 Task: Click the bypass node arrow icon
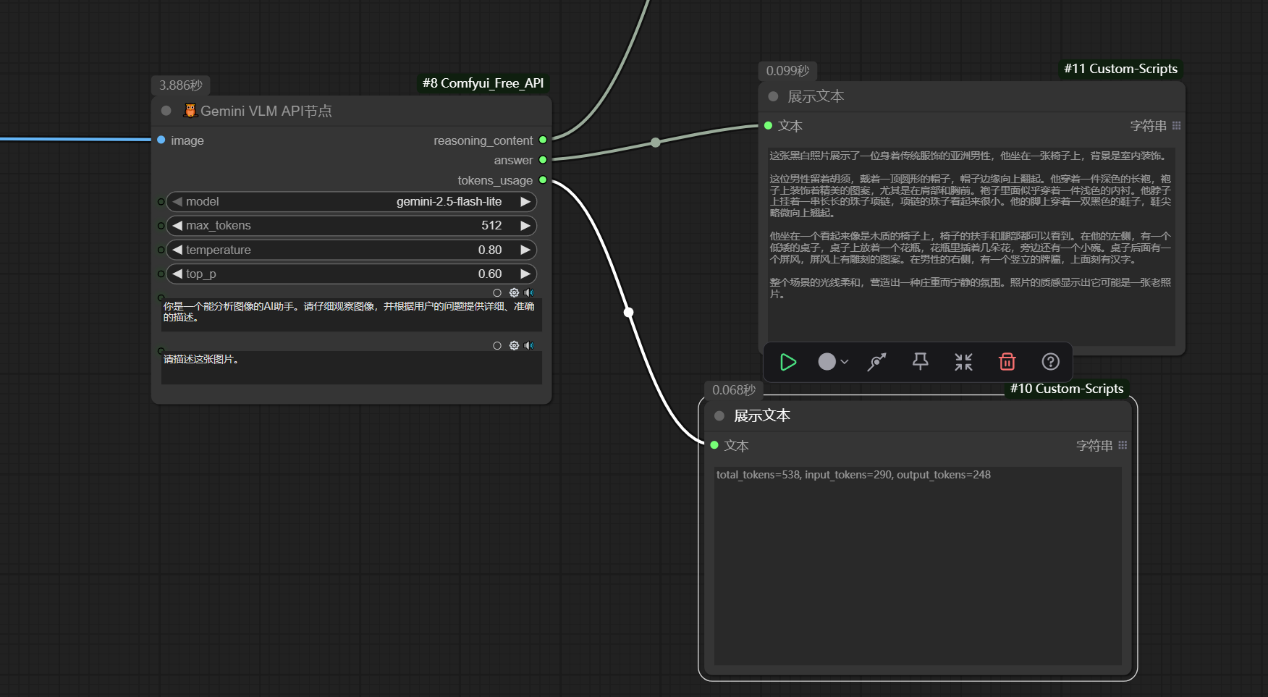coord(877,362)
